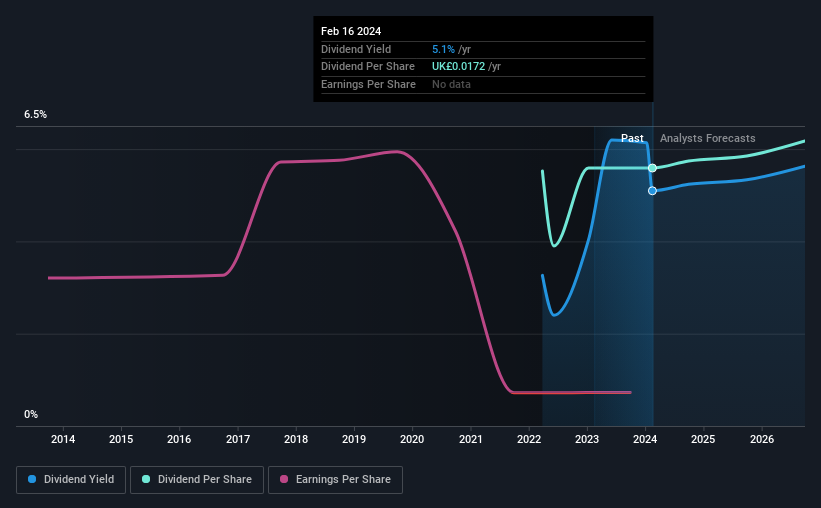Click the Feb 16 2024 tooltip date

(x=351, y=31)
